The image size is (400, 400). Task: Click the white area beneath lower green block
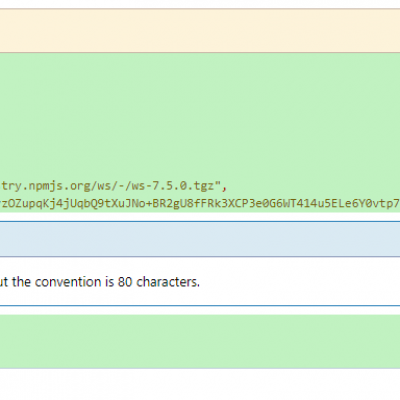pyautogui.click(x=200, y=384)
